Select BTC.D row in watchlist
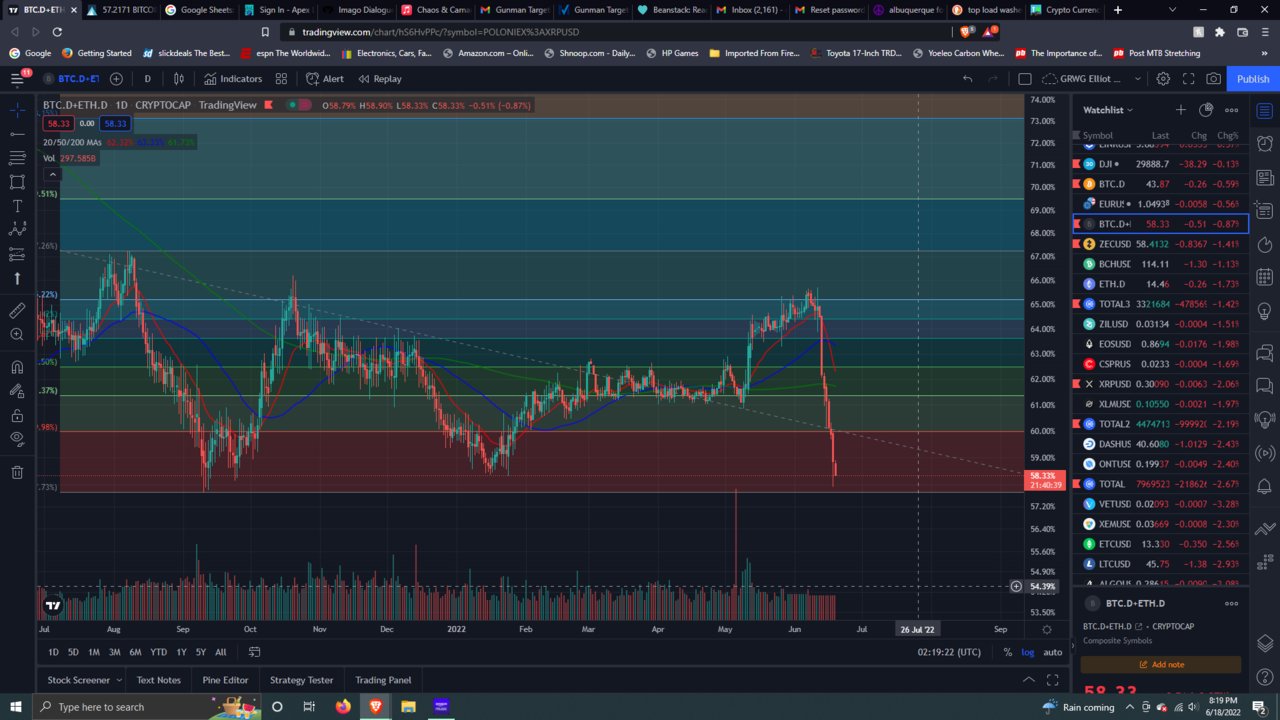The height and width of the screenshot is (720, 1280). pyautogui.click(x=1160, y=184)
